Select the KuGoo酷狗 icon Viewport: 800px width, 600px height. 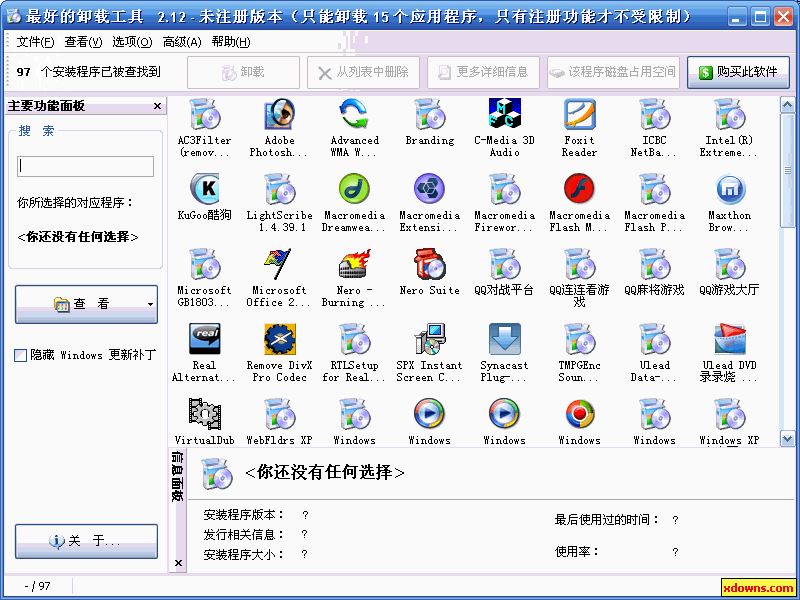pyautogui.click(x=205, y=189)
